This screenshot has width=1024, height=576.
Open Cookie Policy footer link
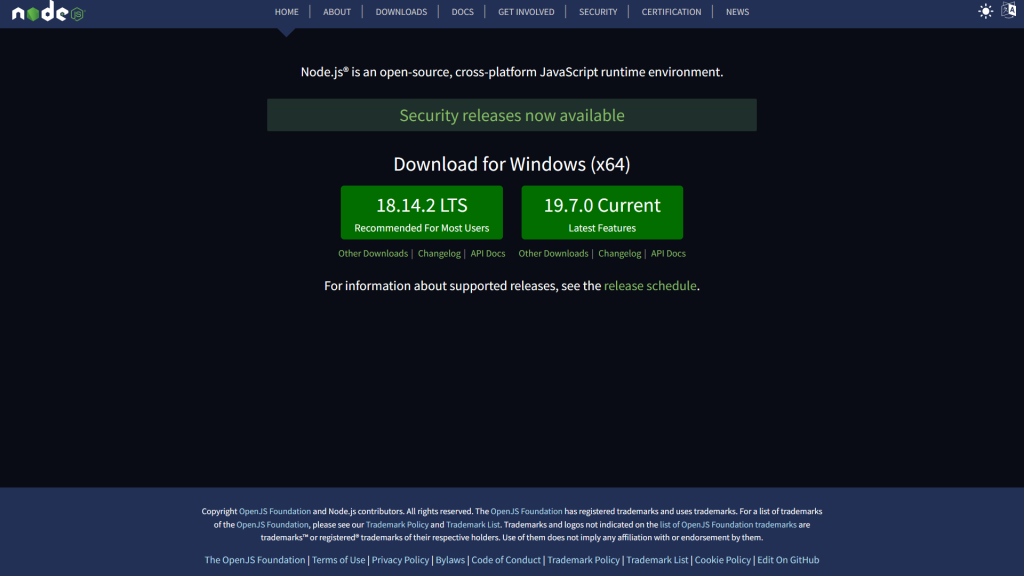tap(722, 560)
